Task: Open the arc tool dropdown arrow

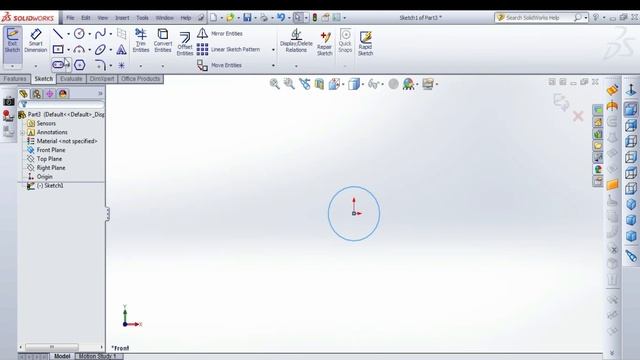Action: pyautogui.click(x=89, y=50)
